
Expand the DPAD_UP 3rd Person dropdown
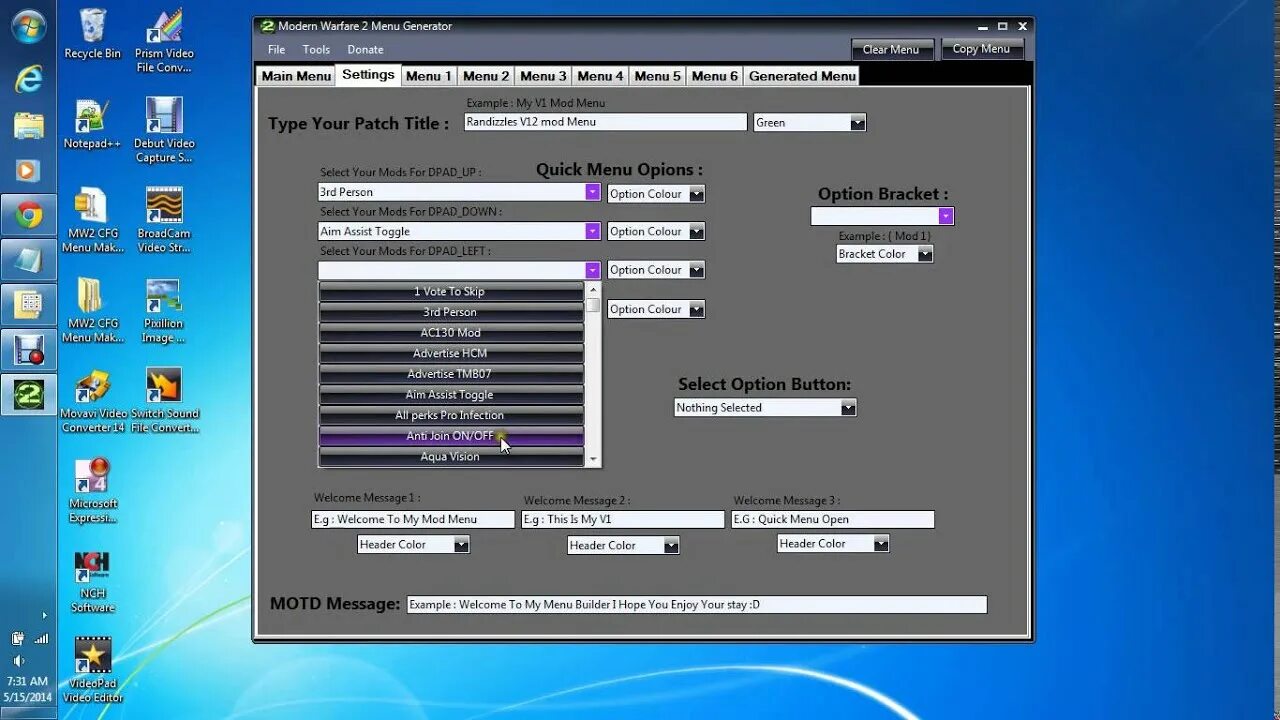click(592, 192)
